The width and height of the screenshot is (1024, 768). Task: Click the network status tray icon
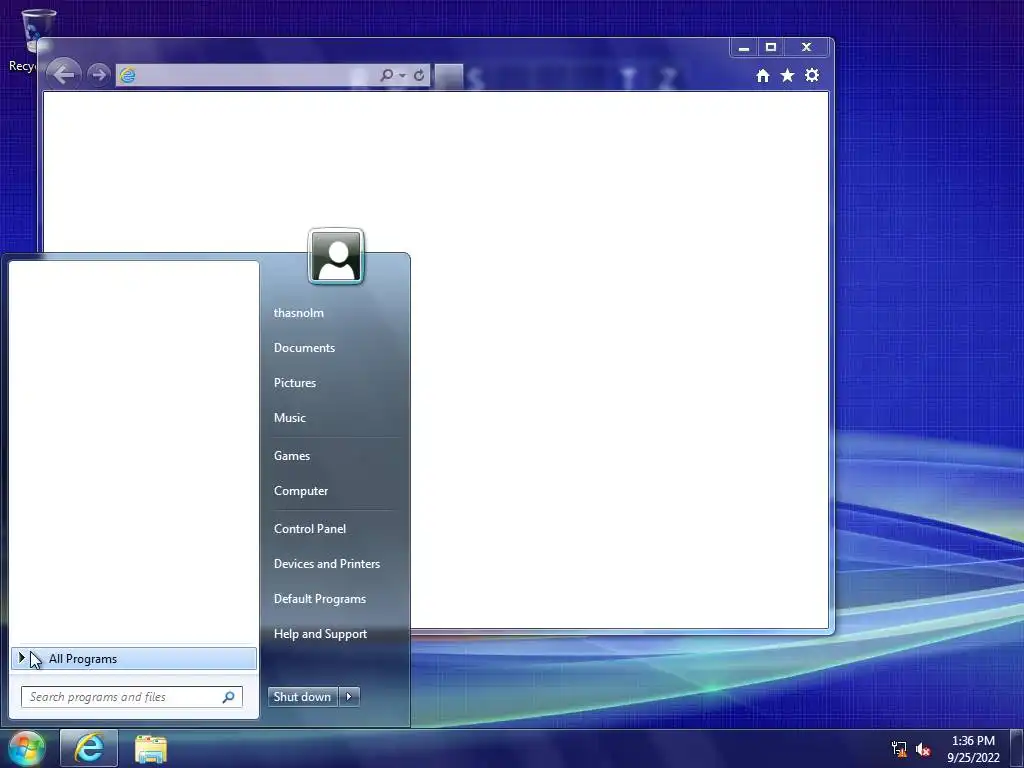(899, 749)
